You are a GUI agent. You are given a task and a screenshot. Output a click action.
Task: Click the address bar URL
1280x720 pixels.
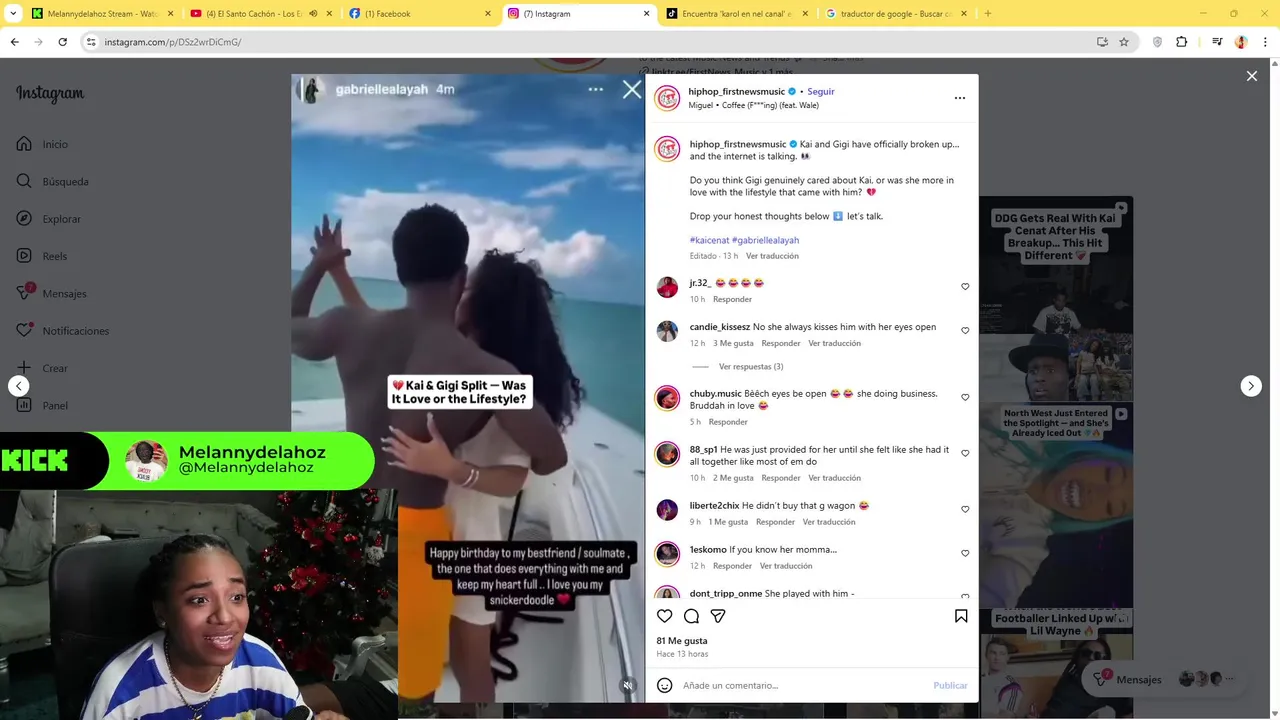pos(172,42)
